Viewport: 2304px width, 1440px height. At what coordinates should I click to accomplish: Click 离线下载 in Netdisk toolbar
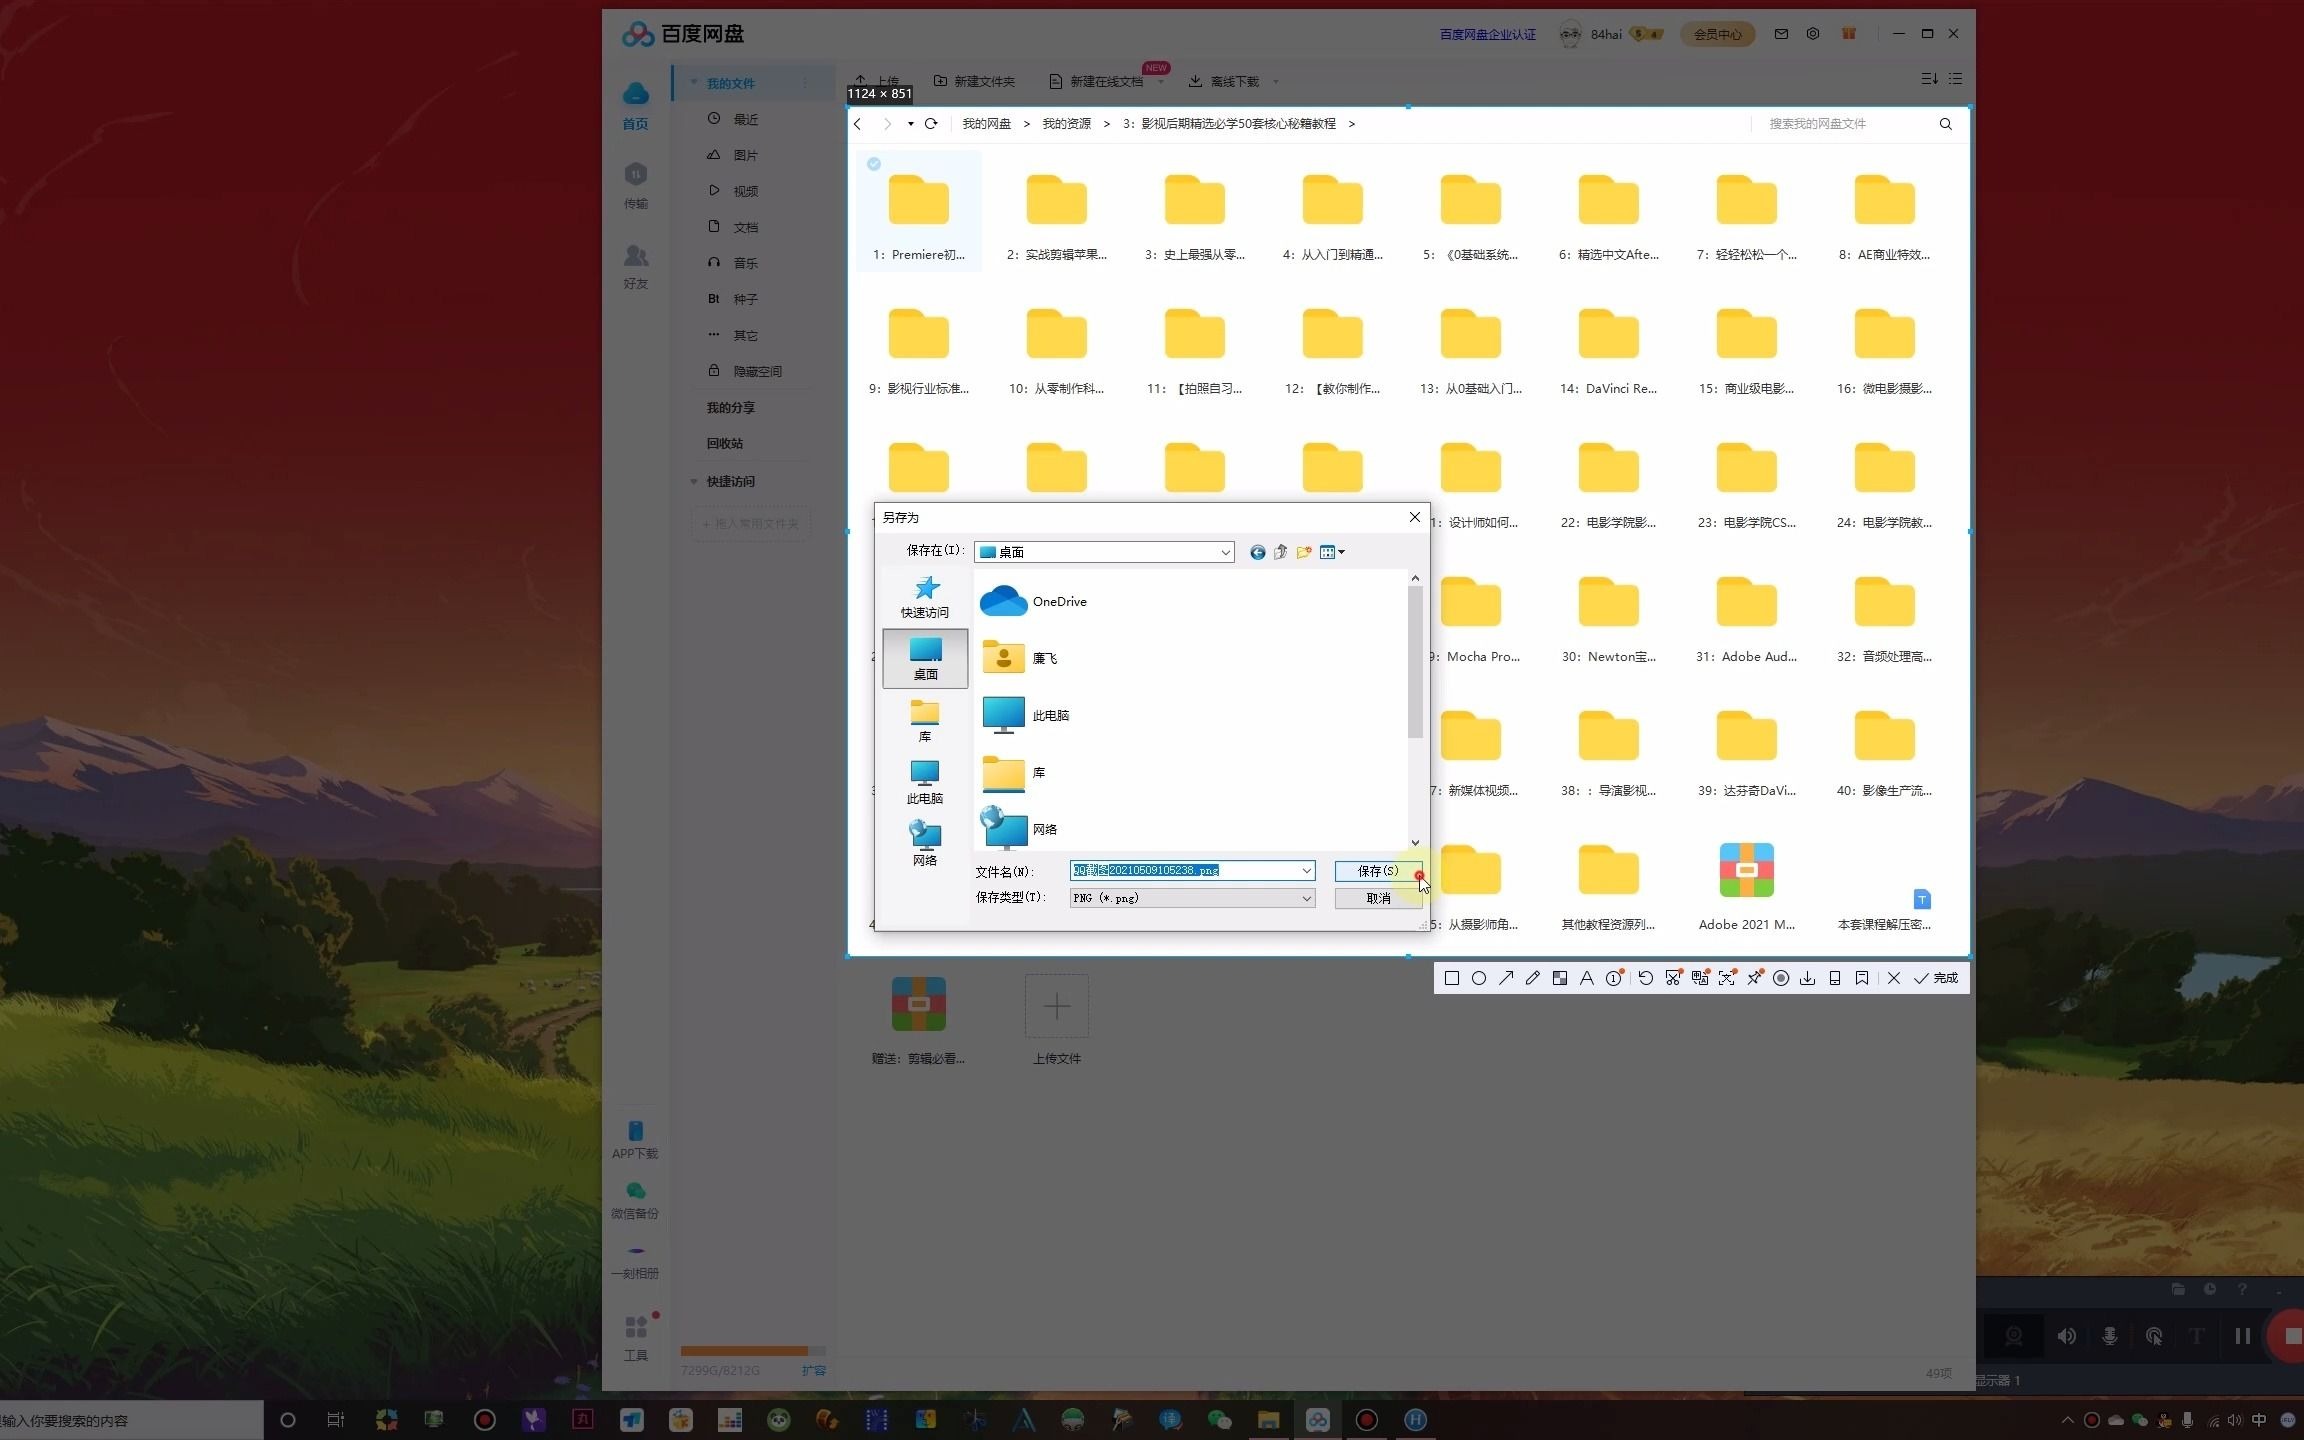pos(1224,81)
